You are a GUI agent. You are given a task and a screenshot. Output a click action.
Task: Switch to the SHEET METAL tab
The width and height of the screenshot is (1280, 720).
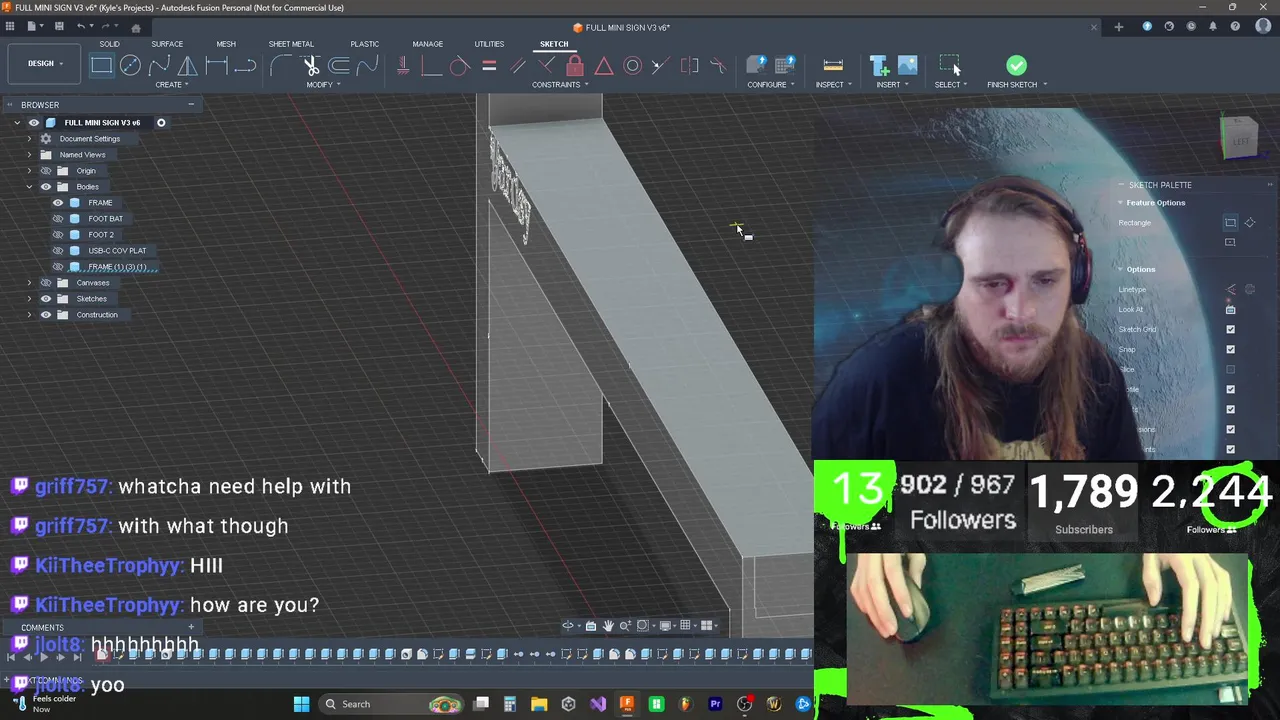click(x=291, y=44)
